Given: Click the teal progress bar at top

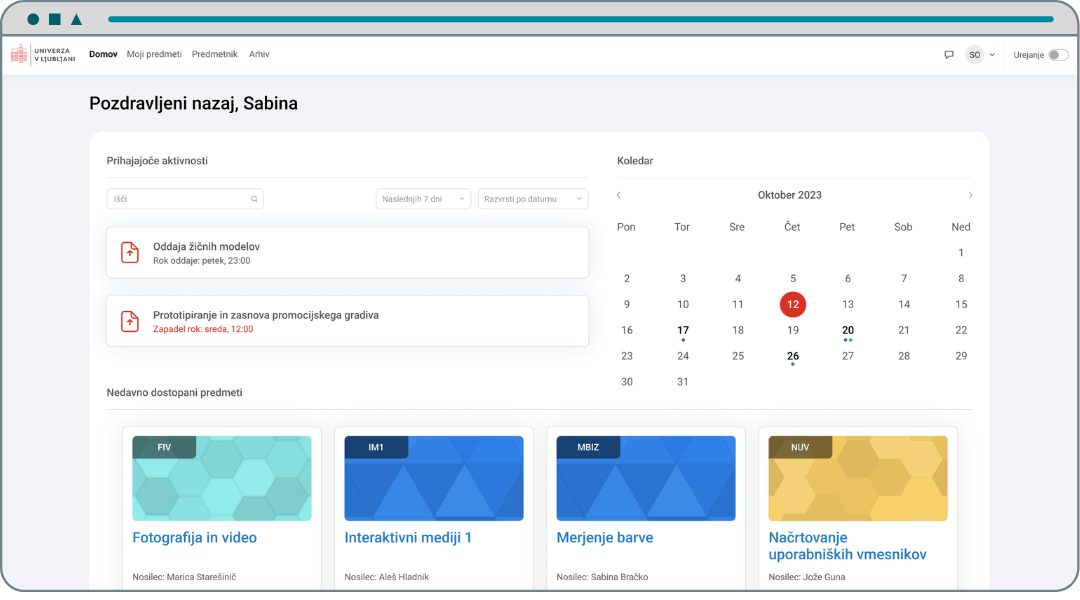Looking at the screenshot, I should pyautogui.click(x=581, y=19).
